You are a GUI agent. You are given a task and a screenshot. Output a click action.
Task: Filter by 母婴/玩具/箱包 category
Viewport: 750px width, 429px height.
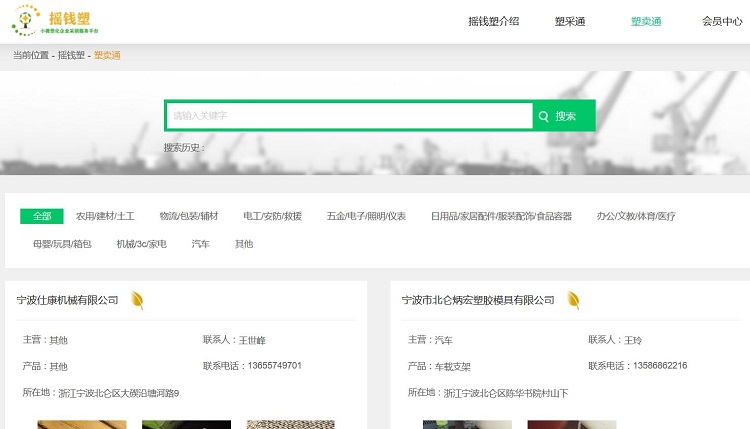pyautogui.click(x=62, y=244)
